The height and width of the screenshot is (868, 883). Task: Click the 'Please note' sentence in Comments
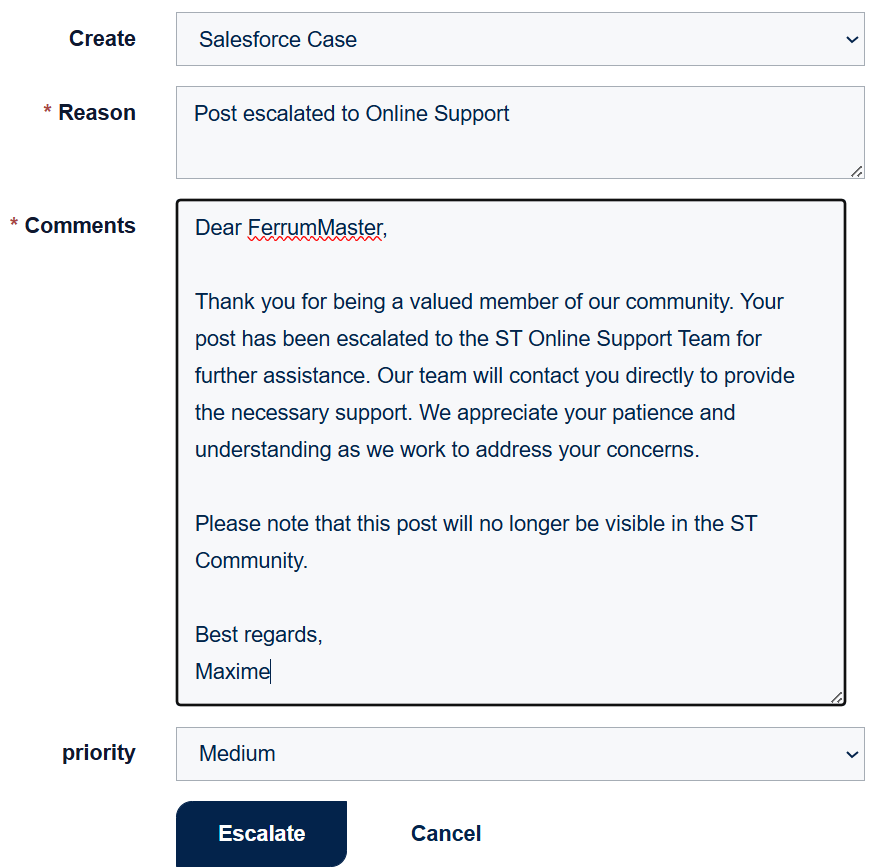pos(475,524)
